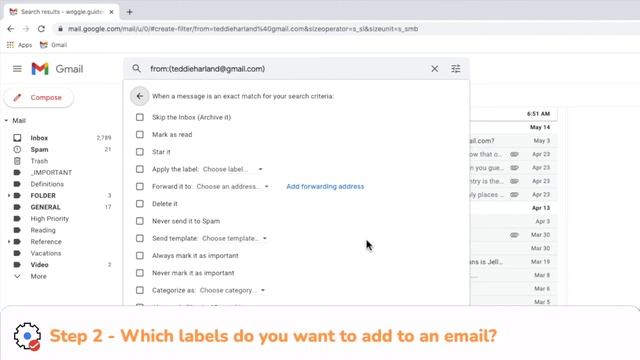This screenshot has width=640, height=360.
Task: Open the search options filter icon
Action: (x=456, y=69)
